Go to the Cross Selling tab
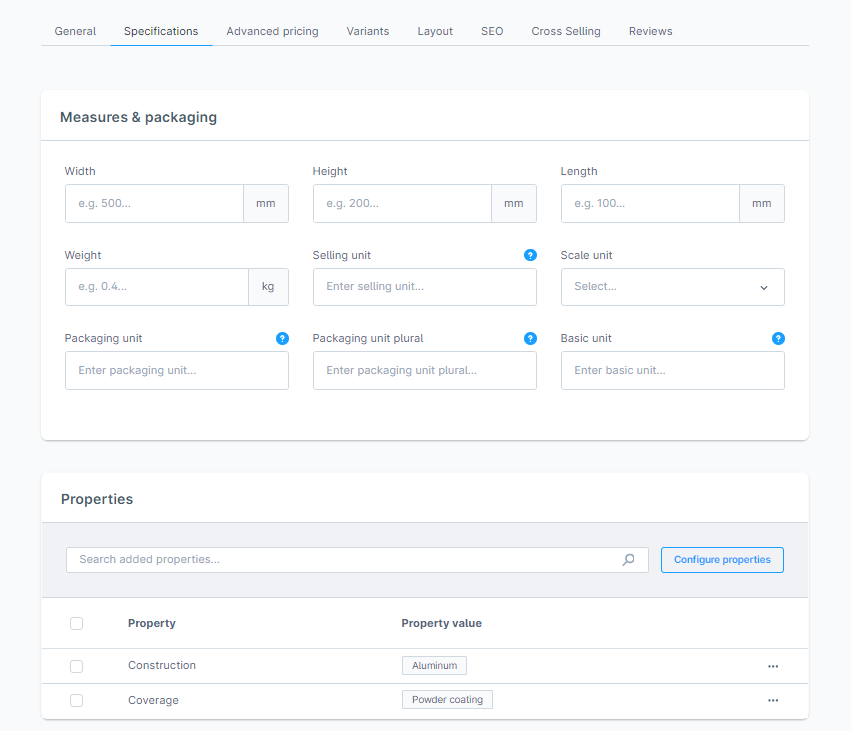This screenshot has width=851, height=731. pos(566,31)
